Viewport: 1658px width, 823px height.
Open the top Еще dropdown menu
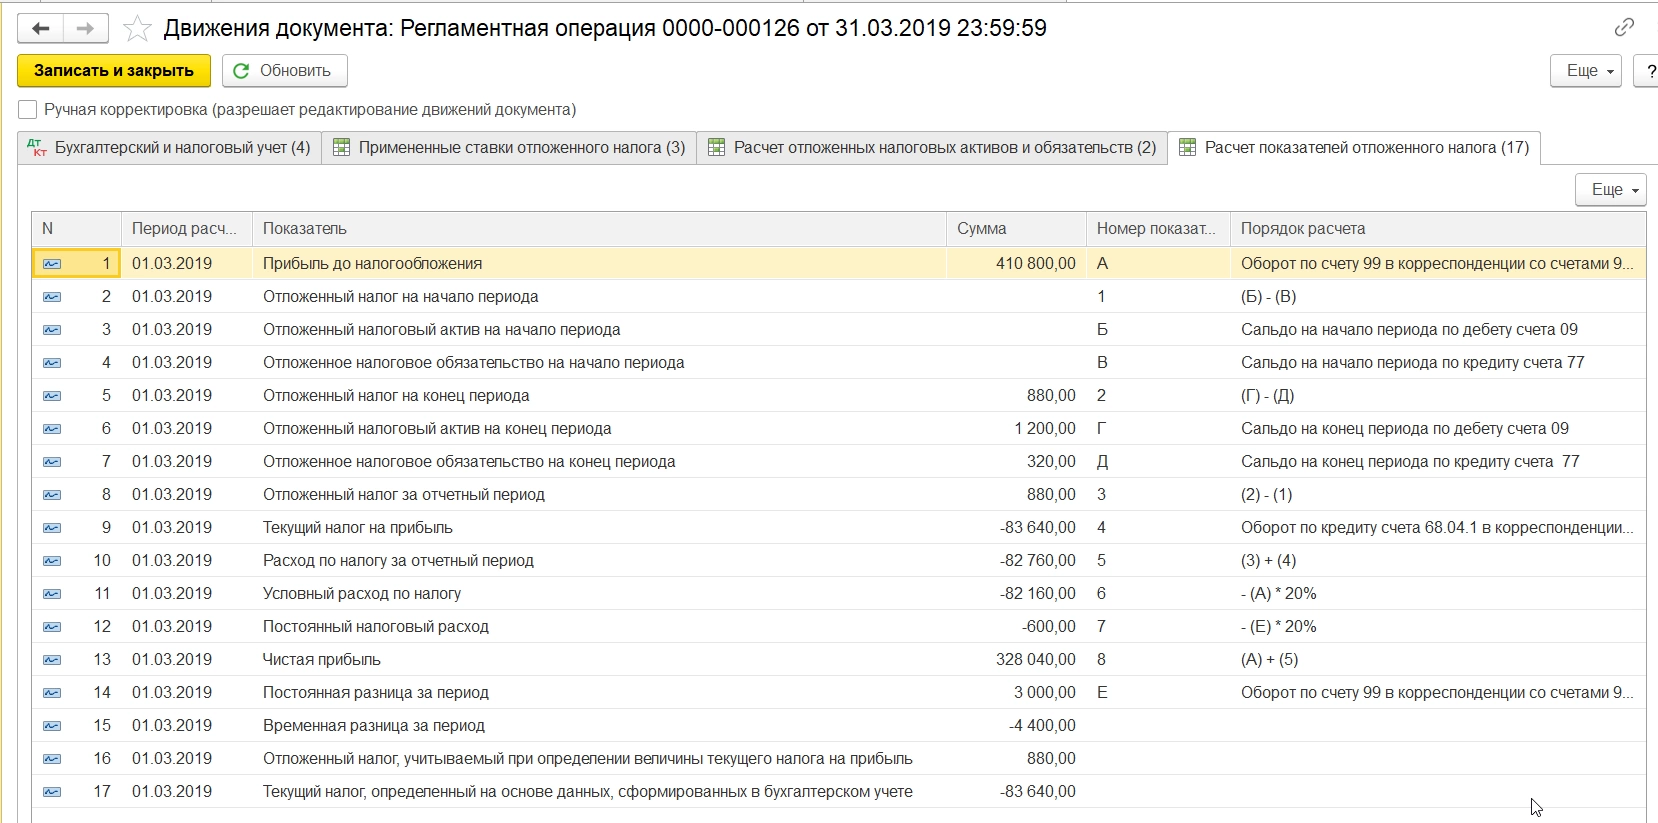(1585, 71)
